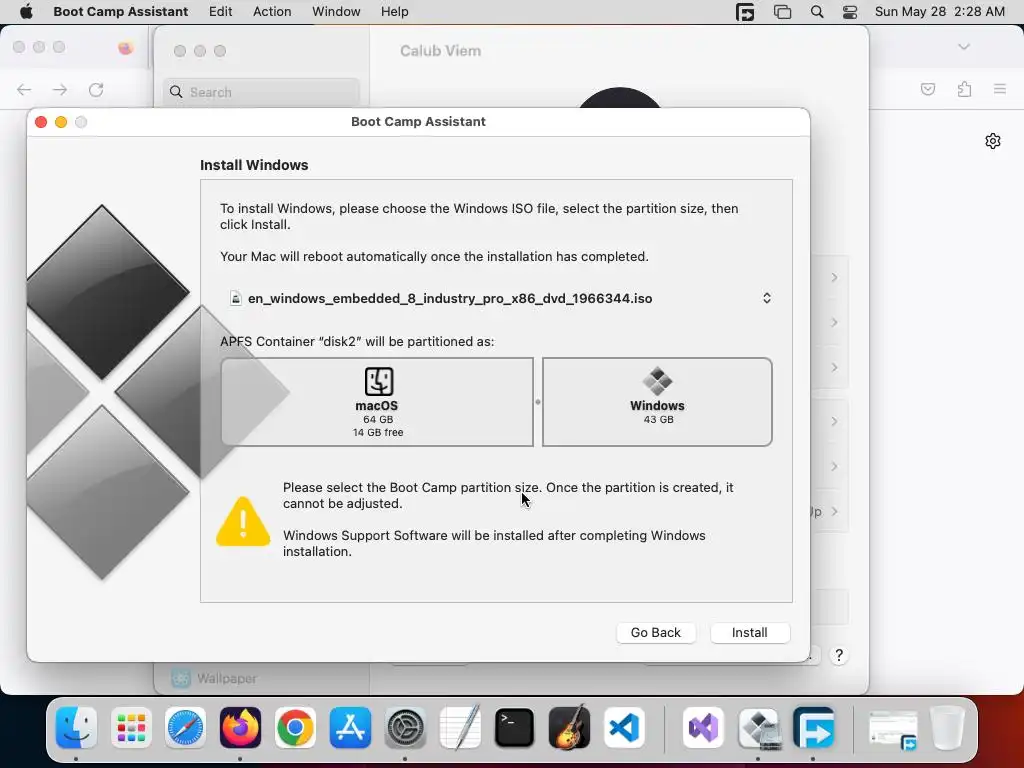Open Launchpad from the dock
Screen dimensions: 1024x768
pos(131,728)
